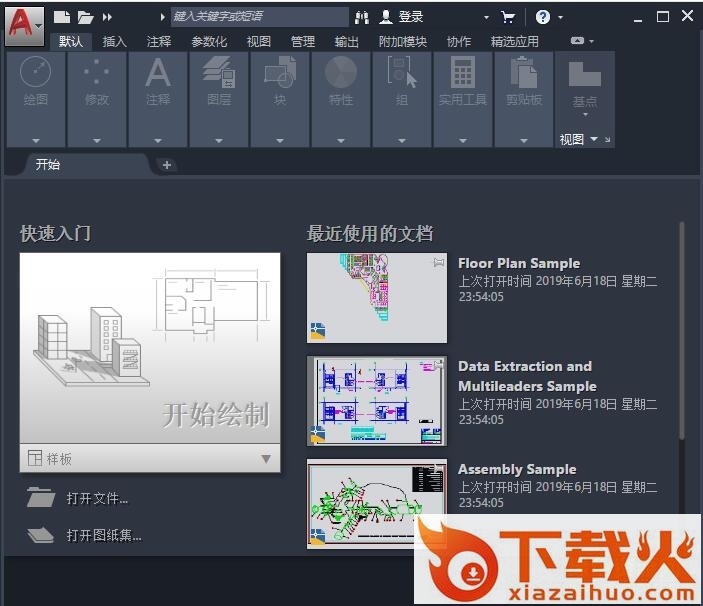Click the Help question mark icon
This screenshot has height=606, width=703.
(x=542, y=17)
